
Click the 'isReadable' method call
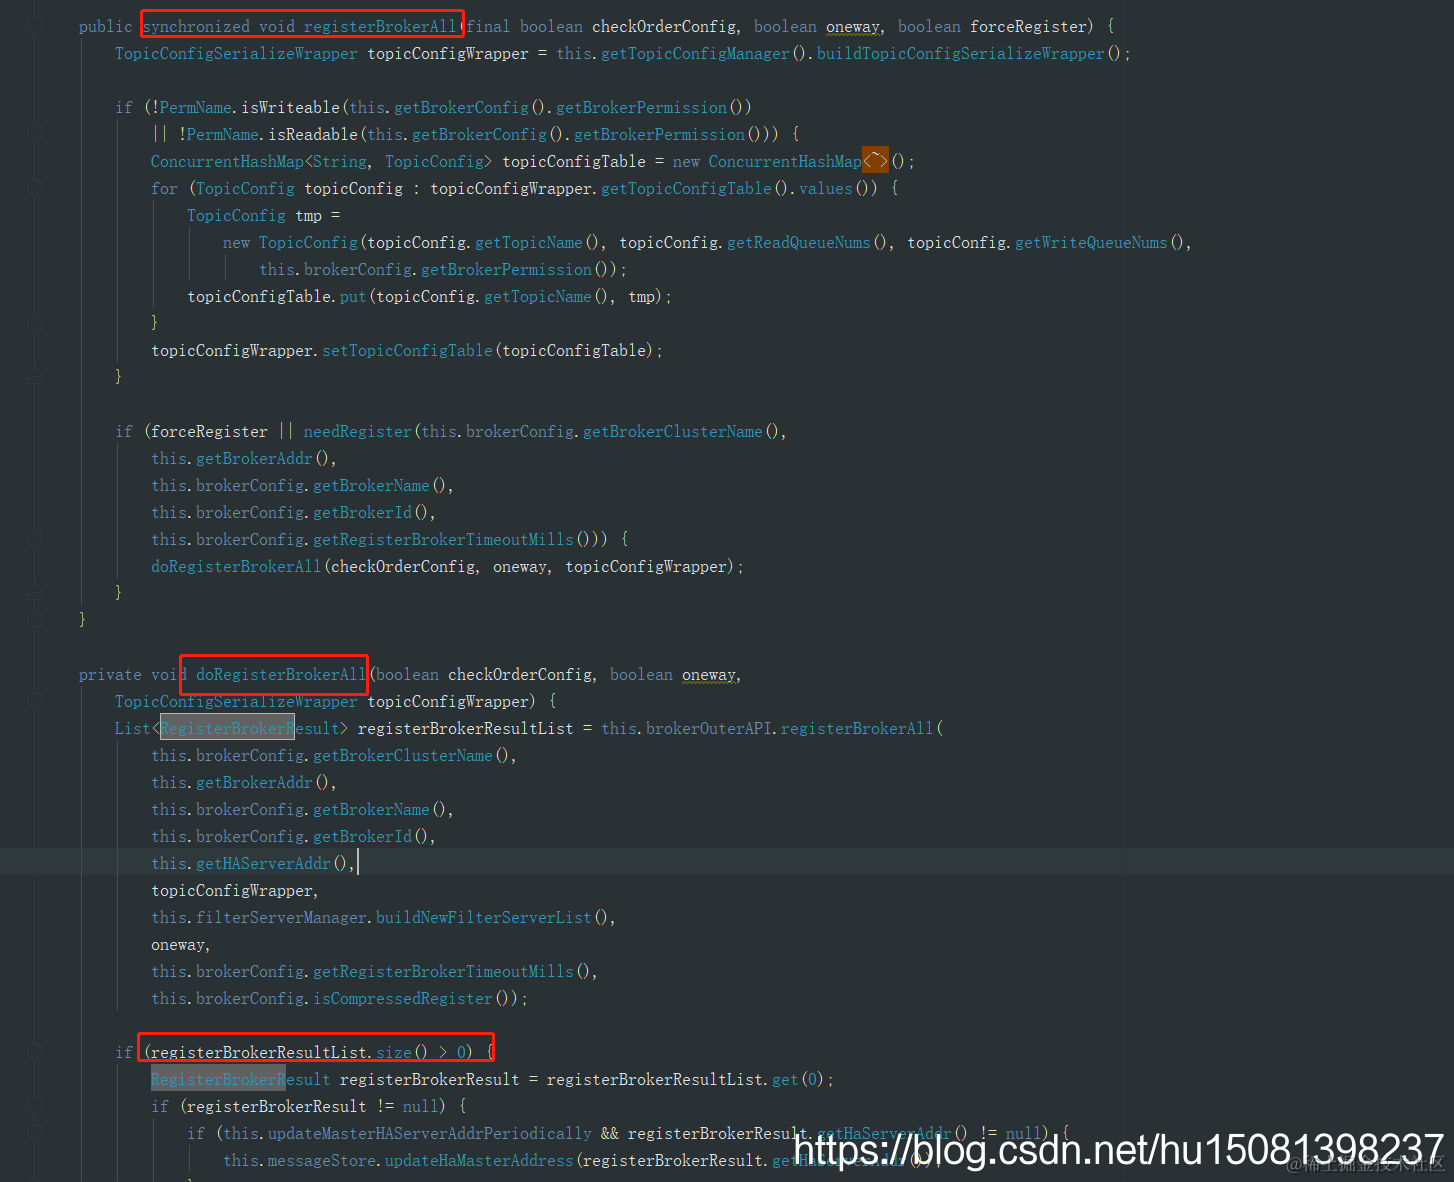click(x=313, y=135)
